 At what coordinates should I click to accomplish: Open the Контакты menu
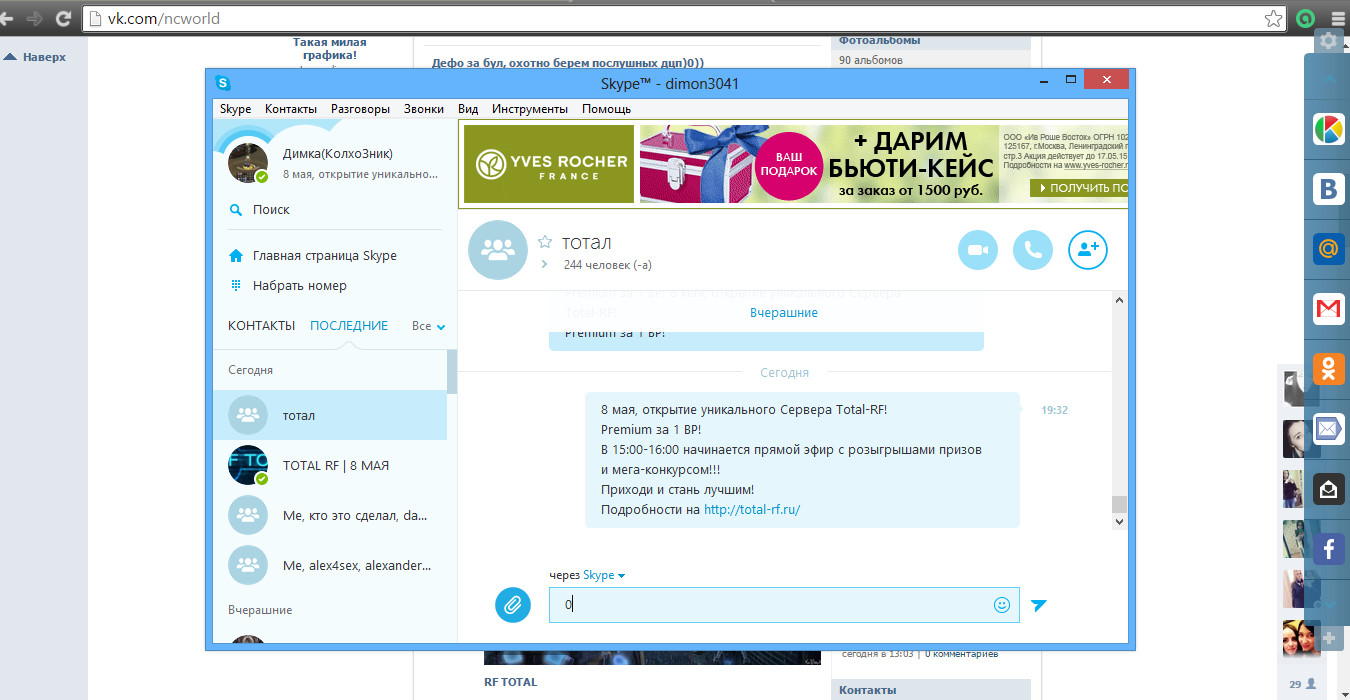click(x=291, y=109)
